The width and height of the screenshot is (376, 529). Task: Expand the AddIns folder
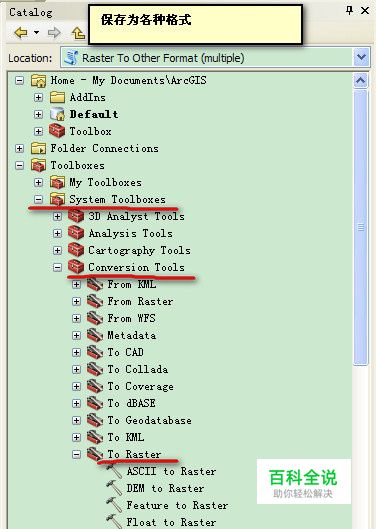(x=38, y=98)
